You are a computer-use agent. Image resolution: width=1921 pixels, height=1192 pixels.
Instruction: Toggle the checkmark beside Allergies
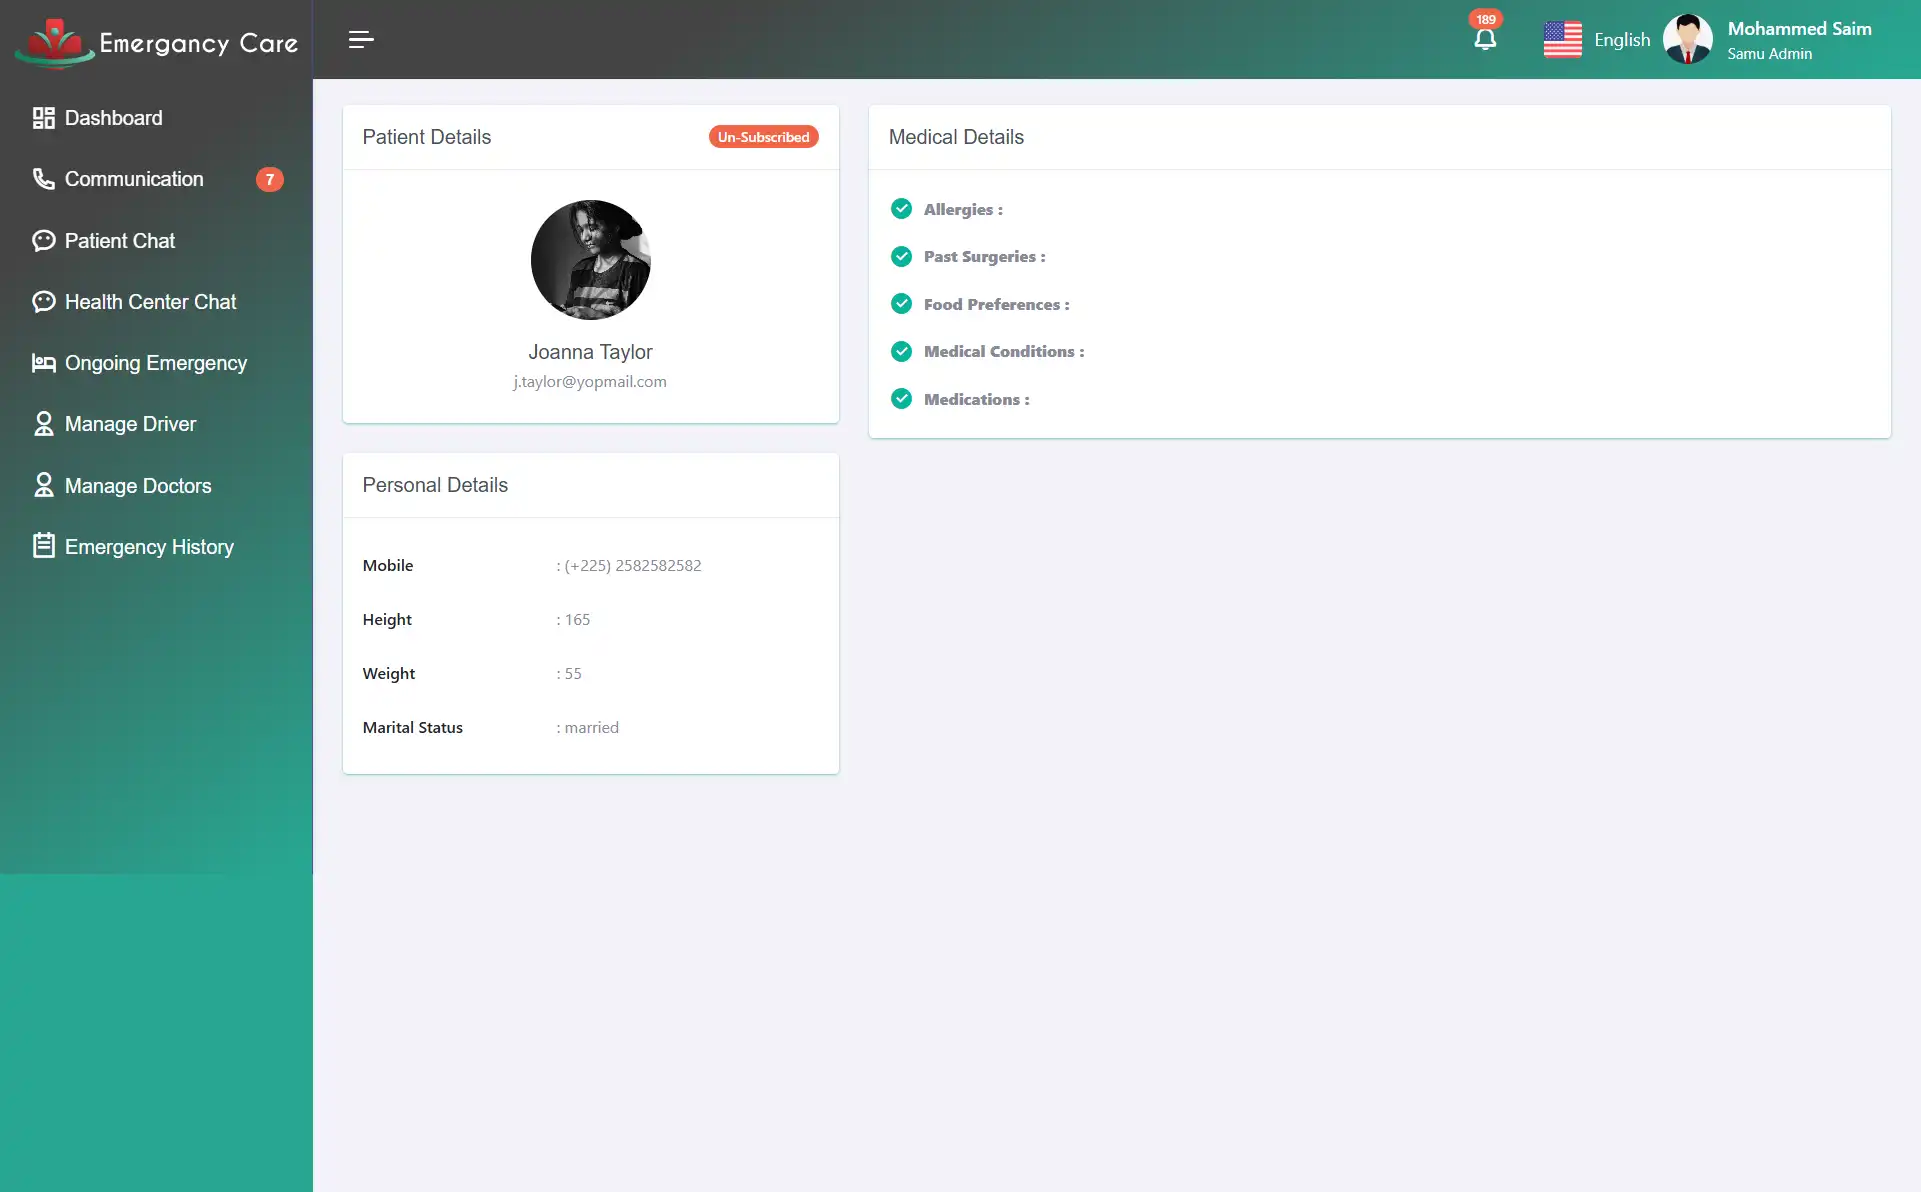pos(901,209)
